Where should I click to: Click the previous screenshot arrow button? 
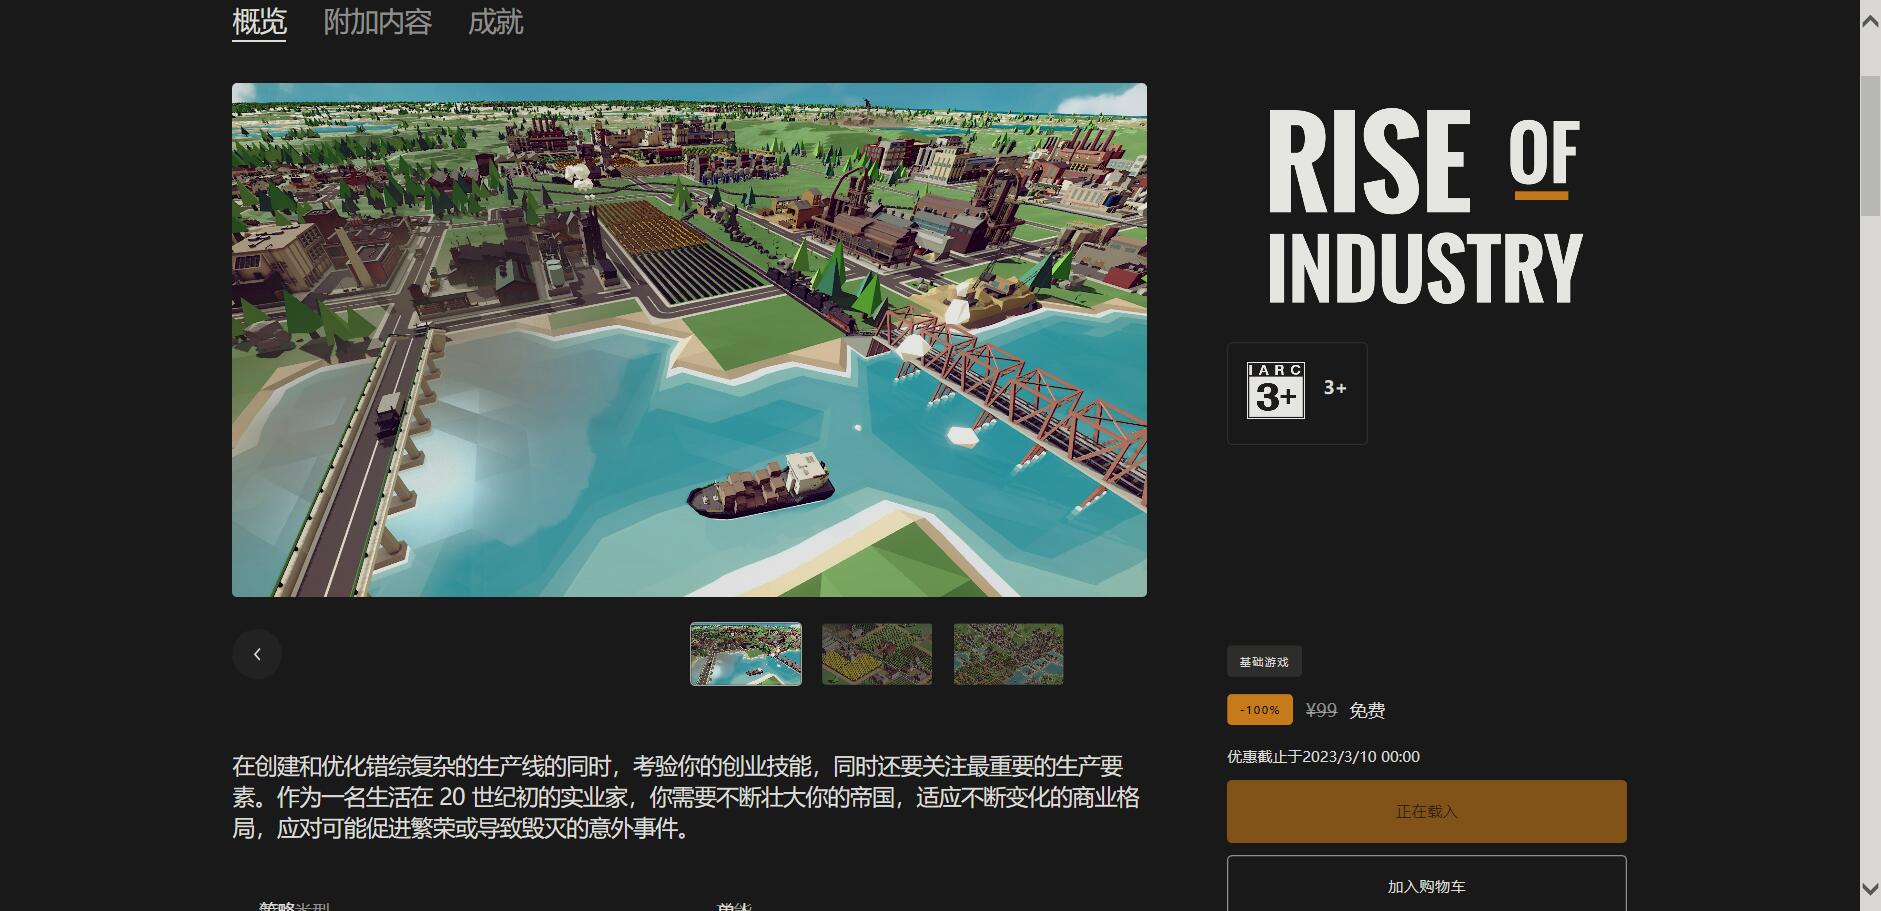click(x=257, y=654)
